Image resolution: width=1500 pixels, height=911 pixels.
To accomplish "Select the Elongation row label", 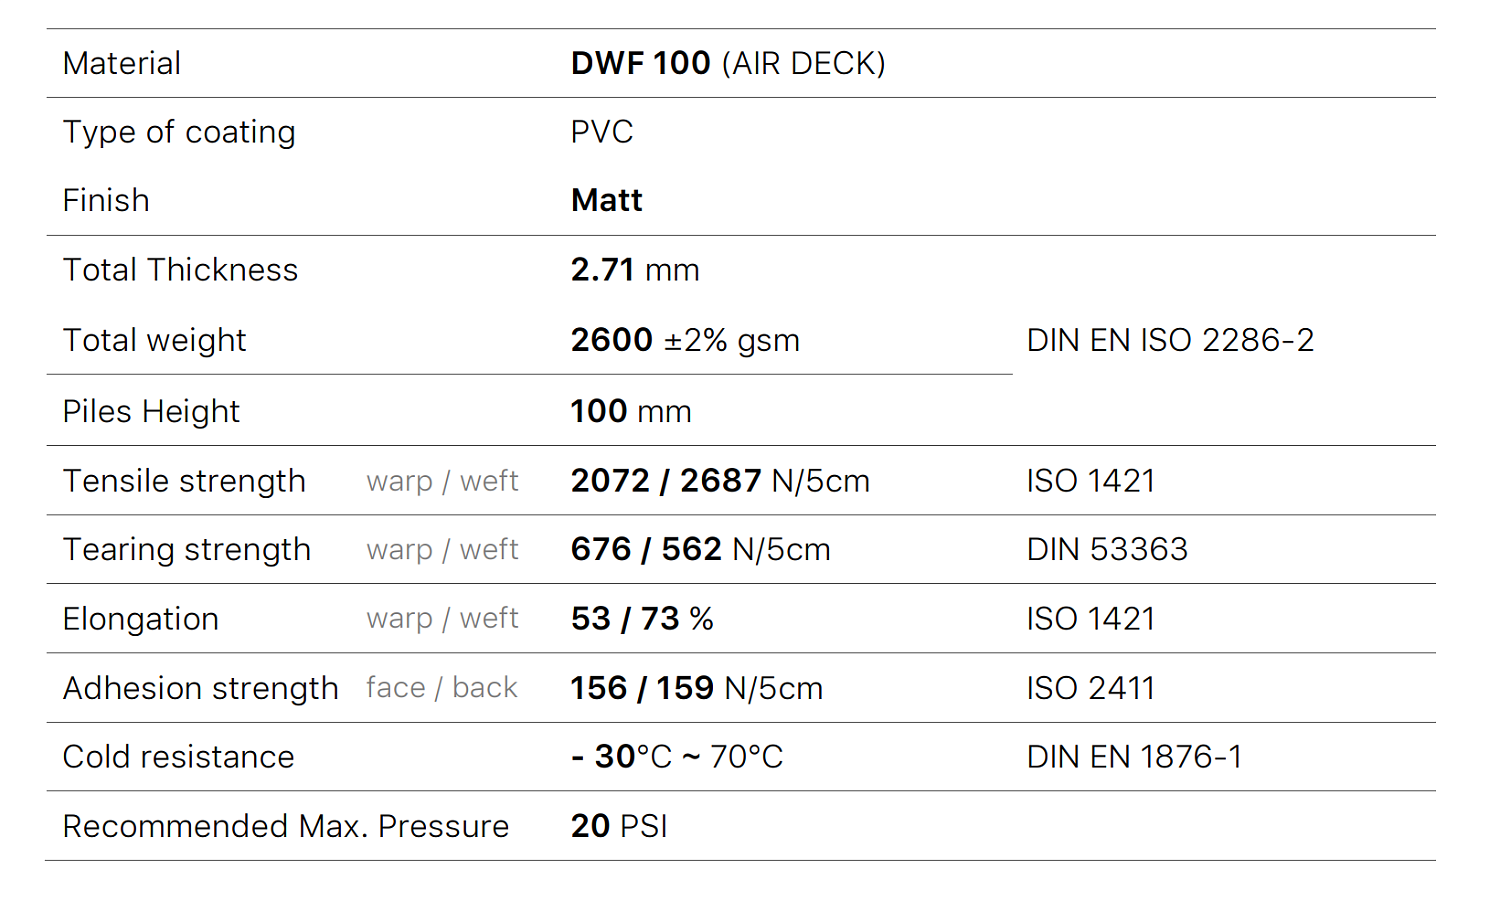I will [x=140, y=619].
